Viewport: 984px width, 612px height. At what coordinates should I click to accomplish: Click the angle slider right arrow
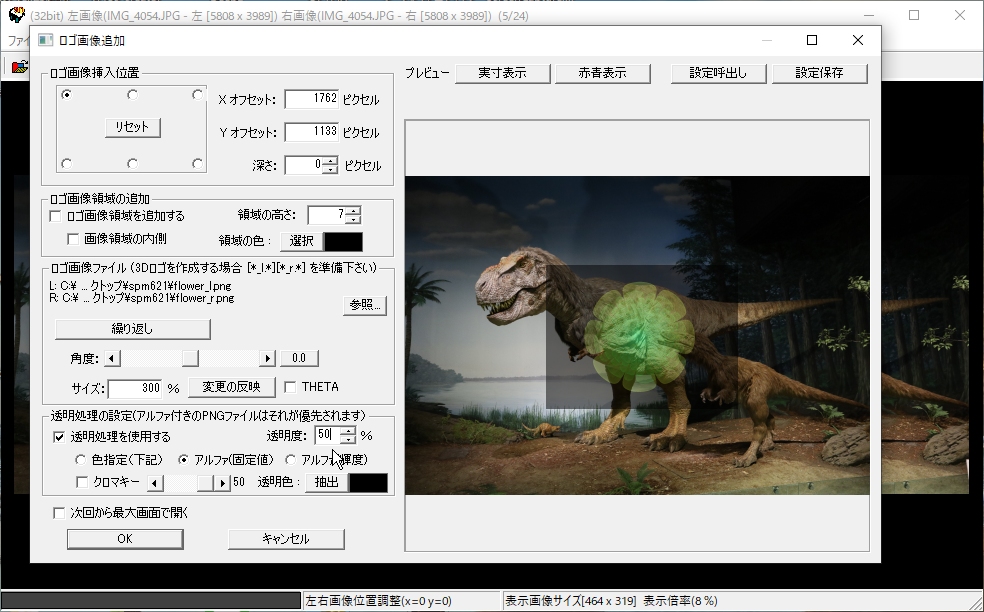[267, 358]
